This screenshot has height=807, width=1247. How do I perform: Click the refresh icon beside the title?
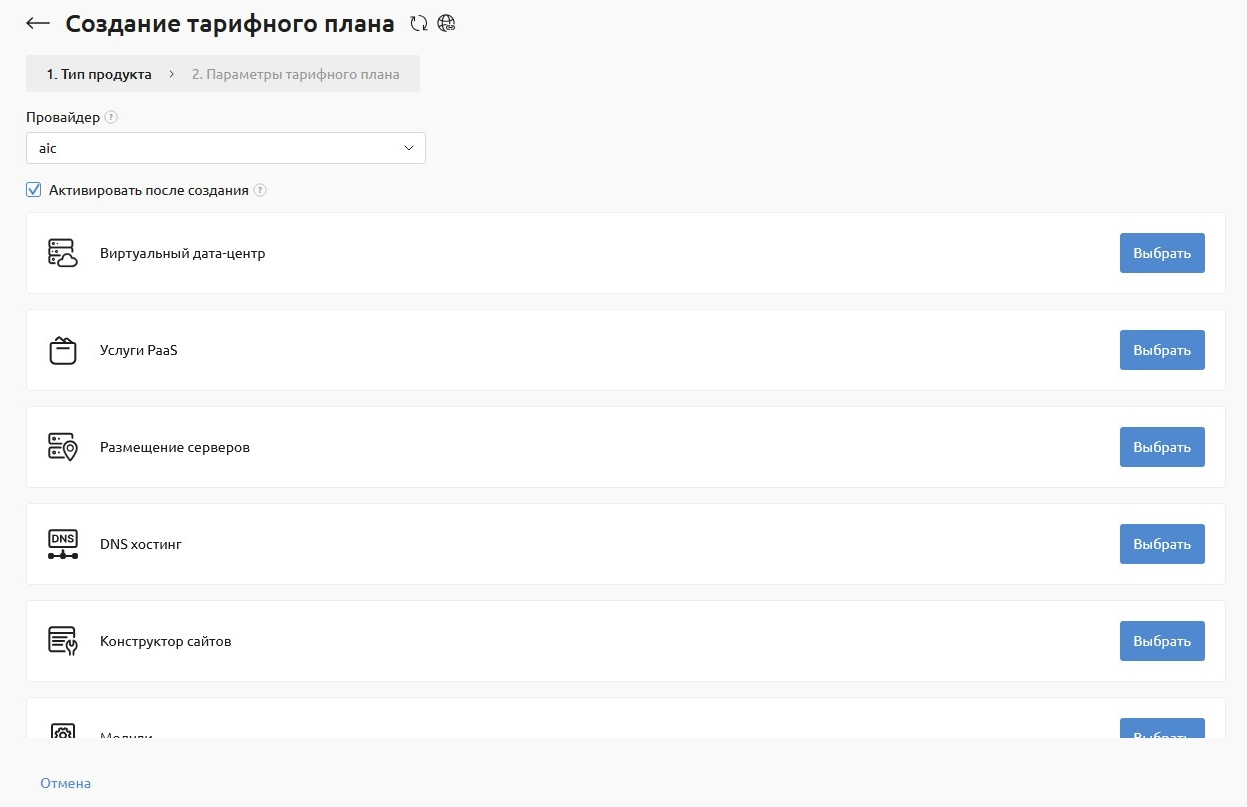419,24
